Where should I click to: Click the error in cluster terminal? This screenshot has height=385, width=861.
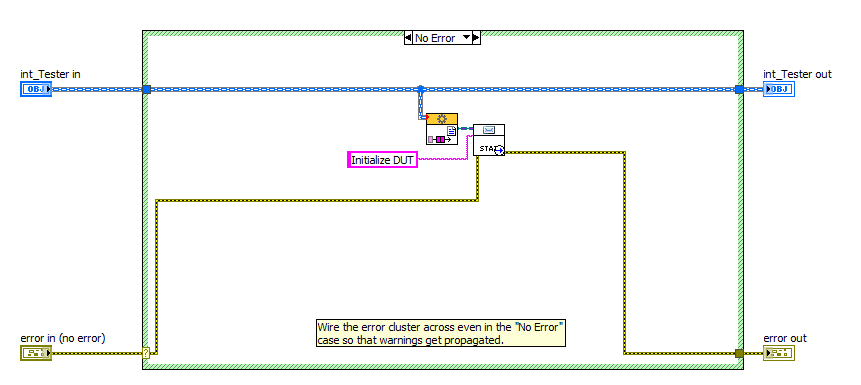(x=36, y=353)
